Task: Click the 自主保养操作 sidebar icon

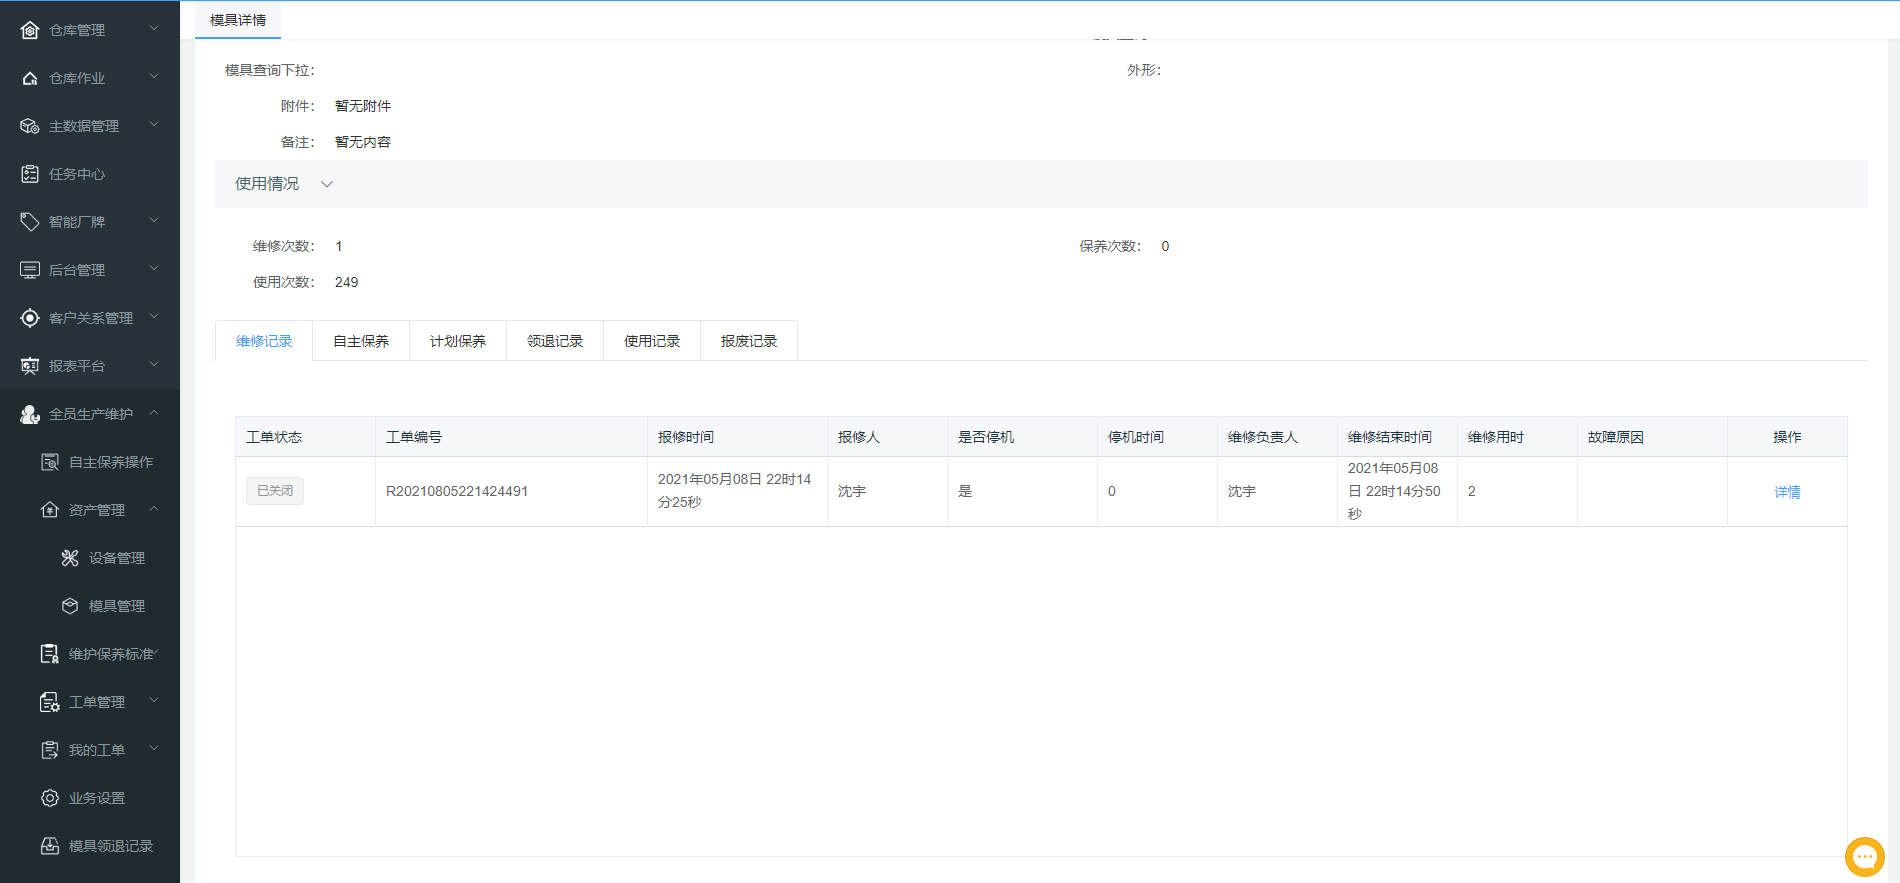Action: click(50, 462)
